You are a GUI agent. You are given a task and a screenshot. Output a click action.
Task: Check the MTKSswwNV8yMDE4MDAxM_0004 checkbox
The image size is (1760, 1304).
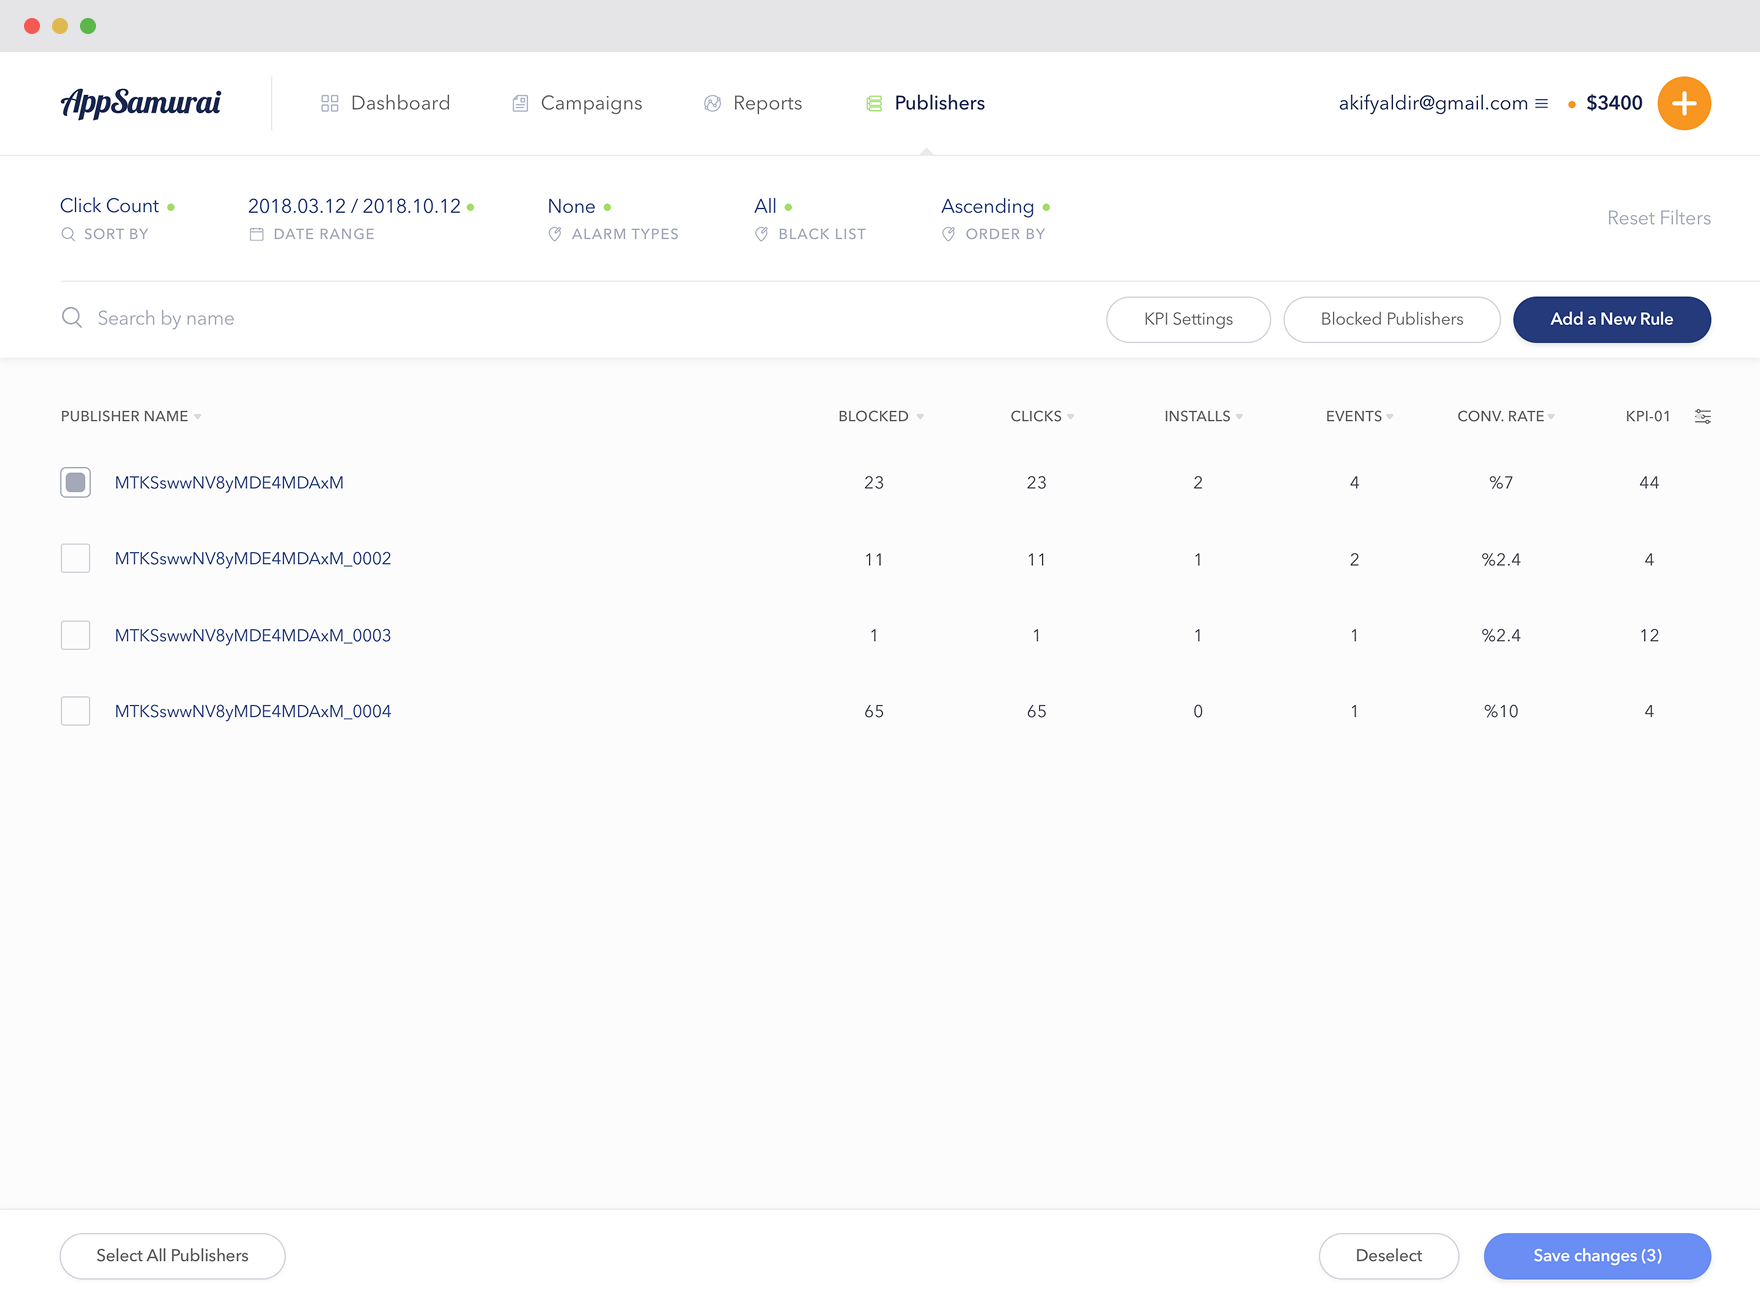tap(75, 711)
